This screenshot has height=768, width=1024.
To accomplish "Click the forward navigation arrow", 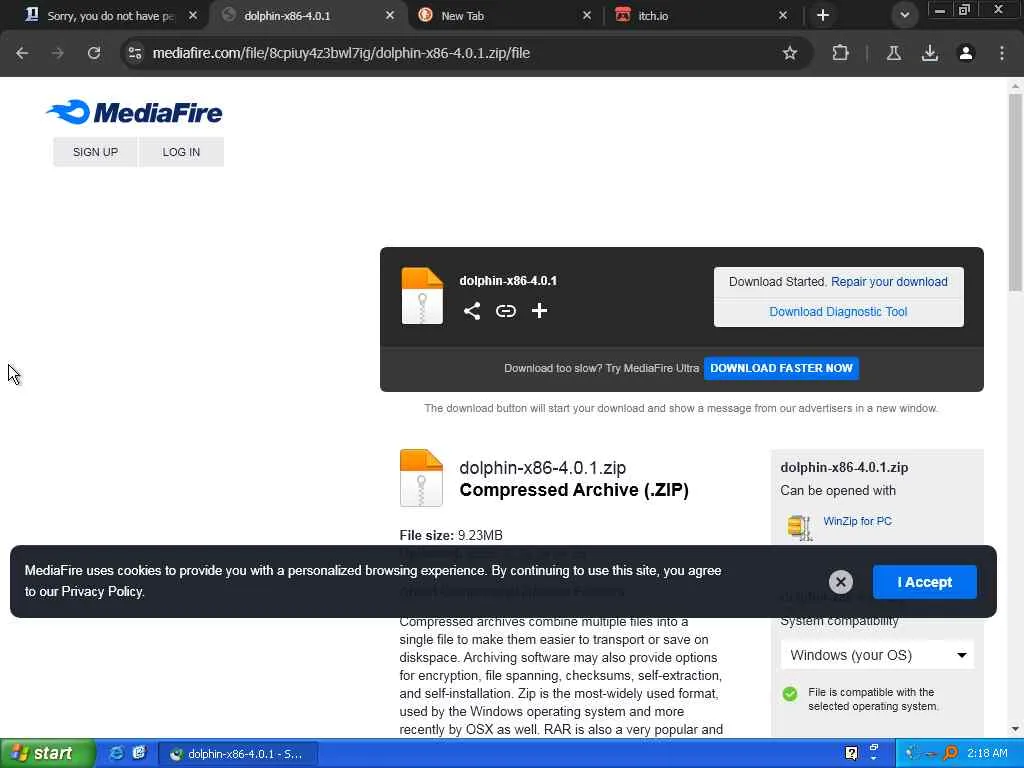I will [58, 53].
